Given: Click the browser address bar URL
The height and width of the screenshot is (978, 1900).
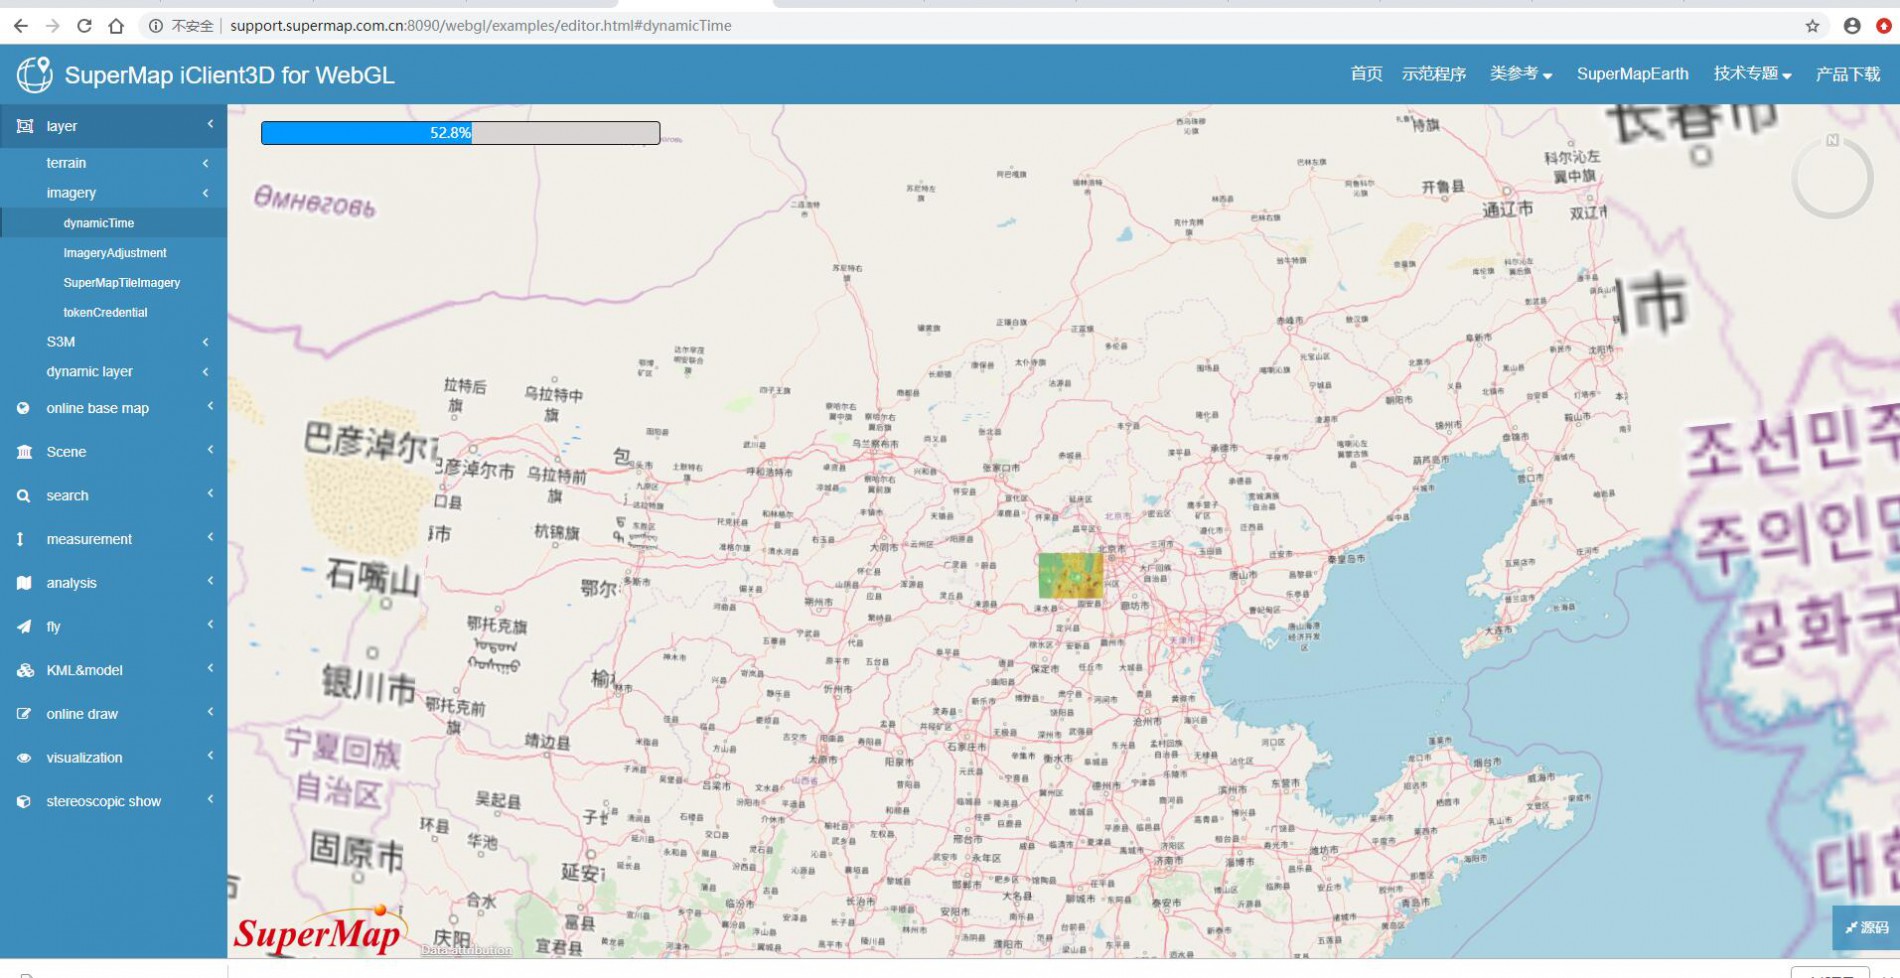Looking at the screenshot, I should [x=480, y=26].
